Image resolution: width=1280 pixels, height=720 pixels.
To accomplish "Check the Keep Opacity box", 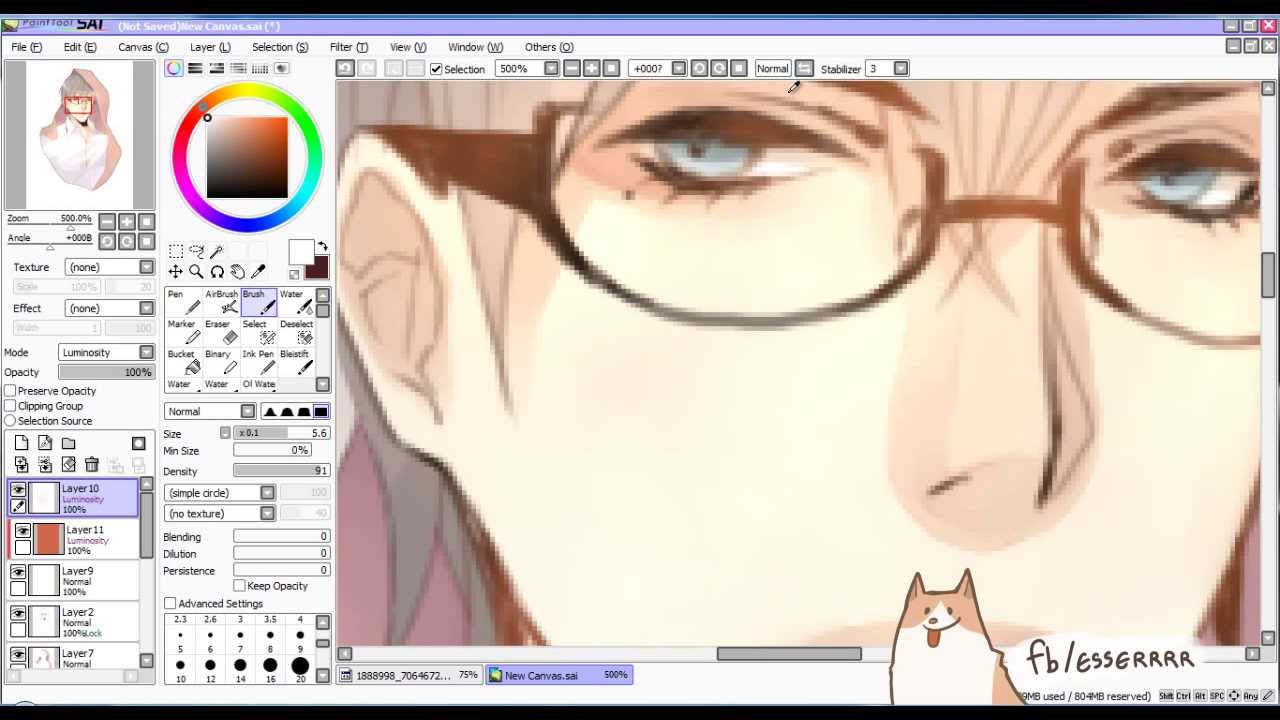I will (x=240, y=586).
